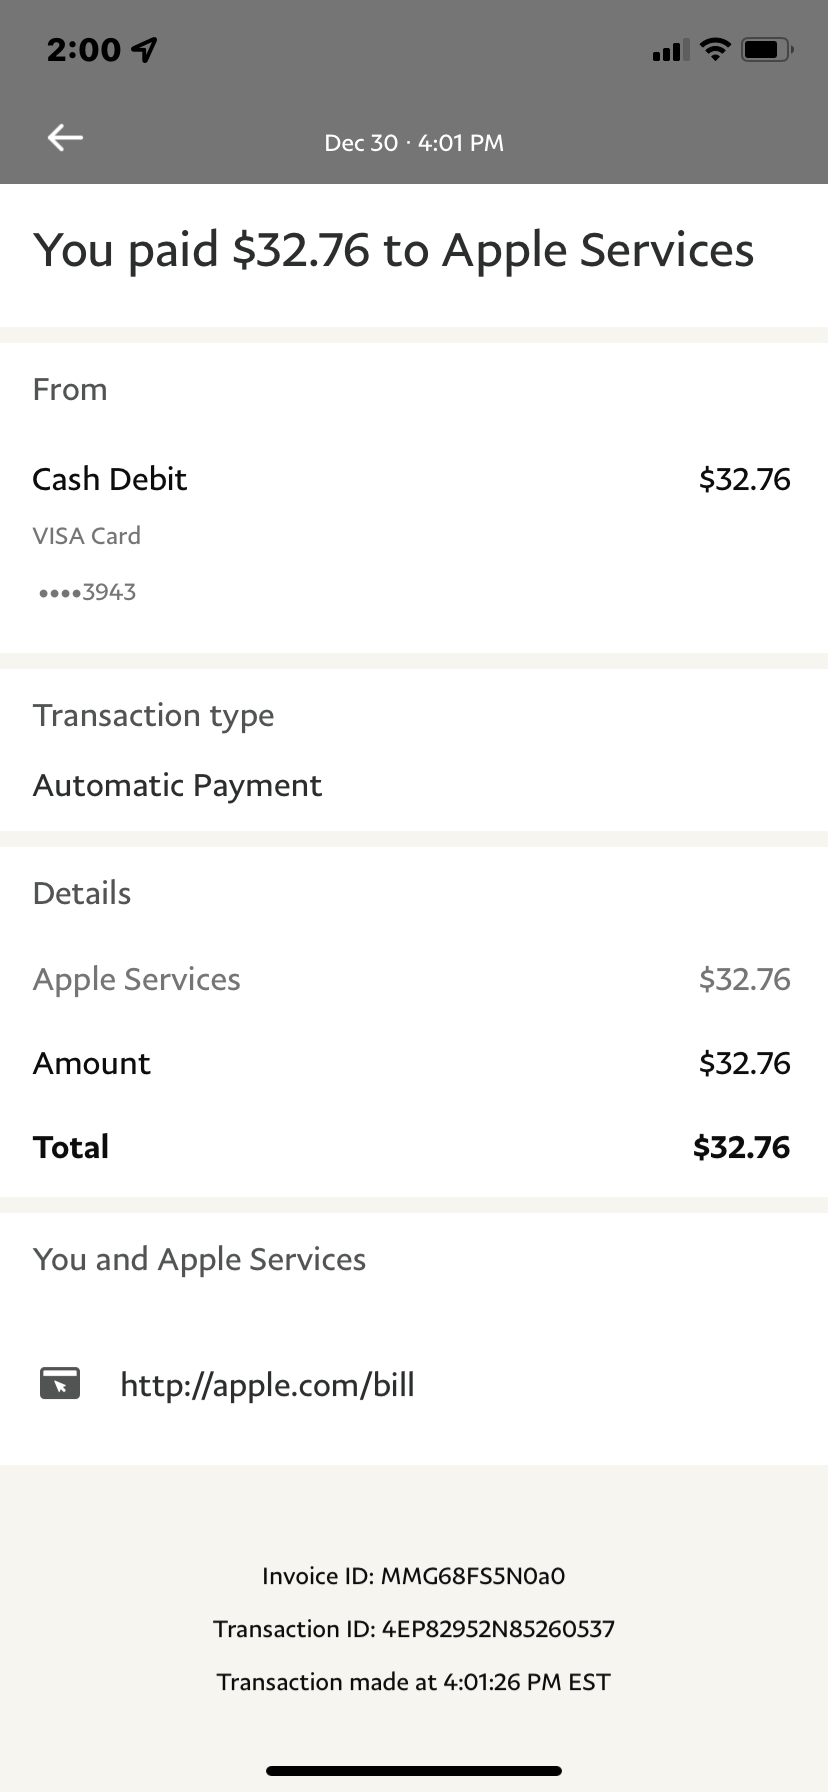Viewport: 828px width, 1792px height.
Task: Tap the home indicator bar
Action: coord(414,1771)
